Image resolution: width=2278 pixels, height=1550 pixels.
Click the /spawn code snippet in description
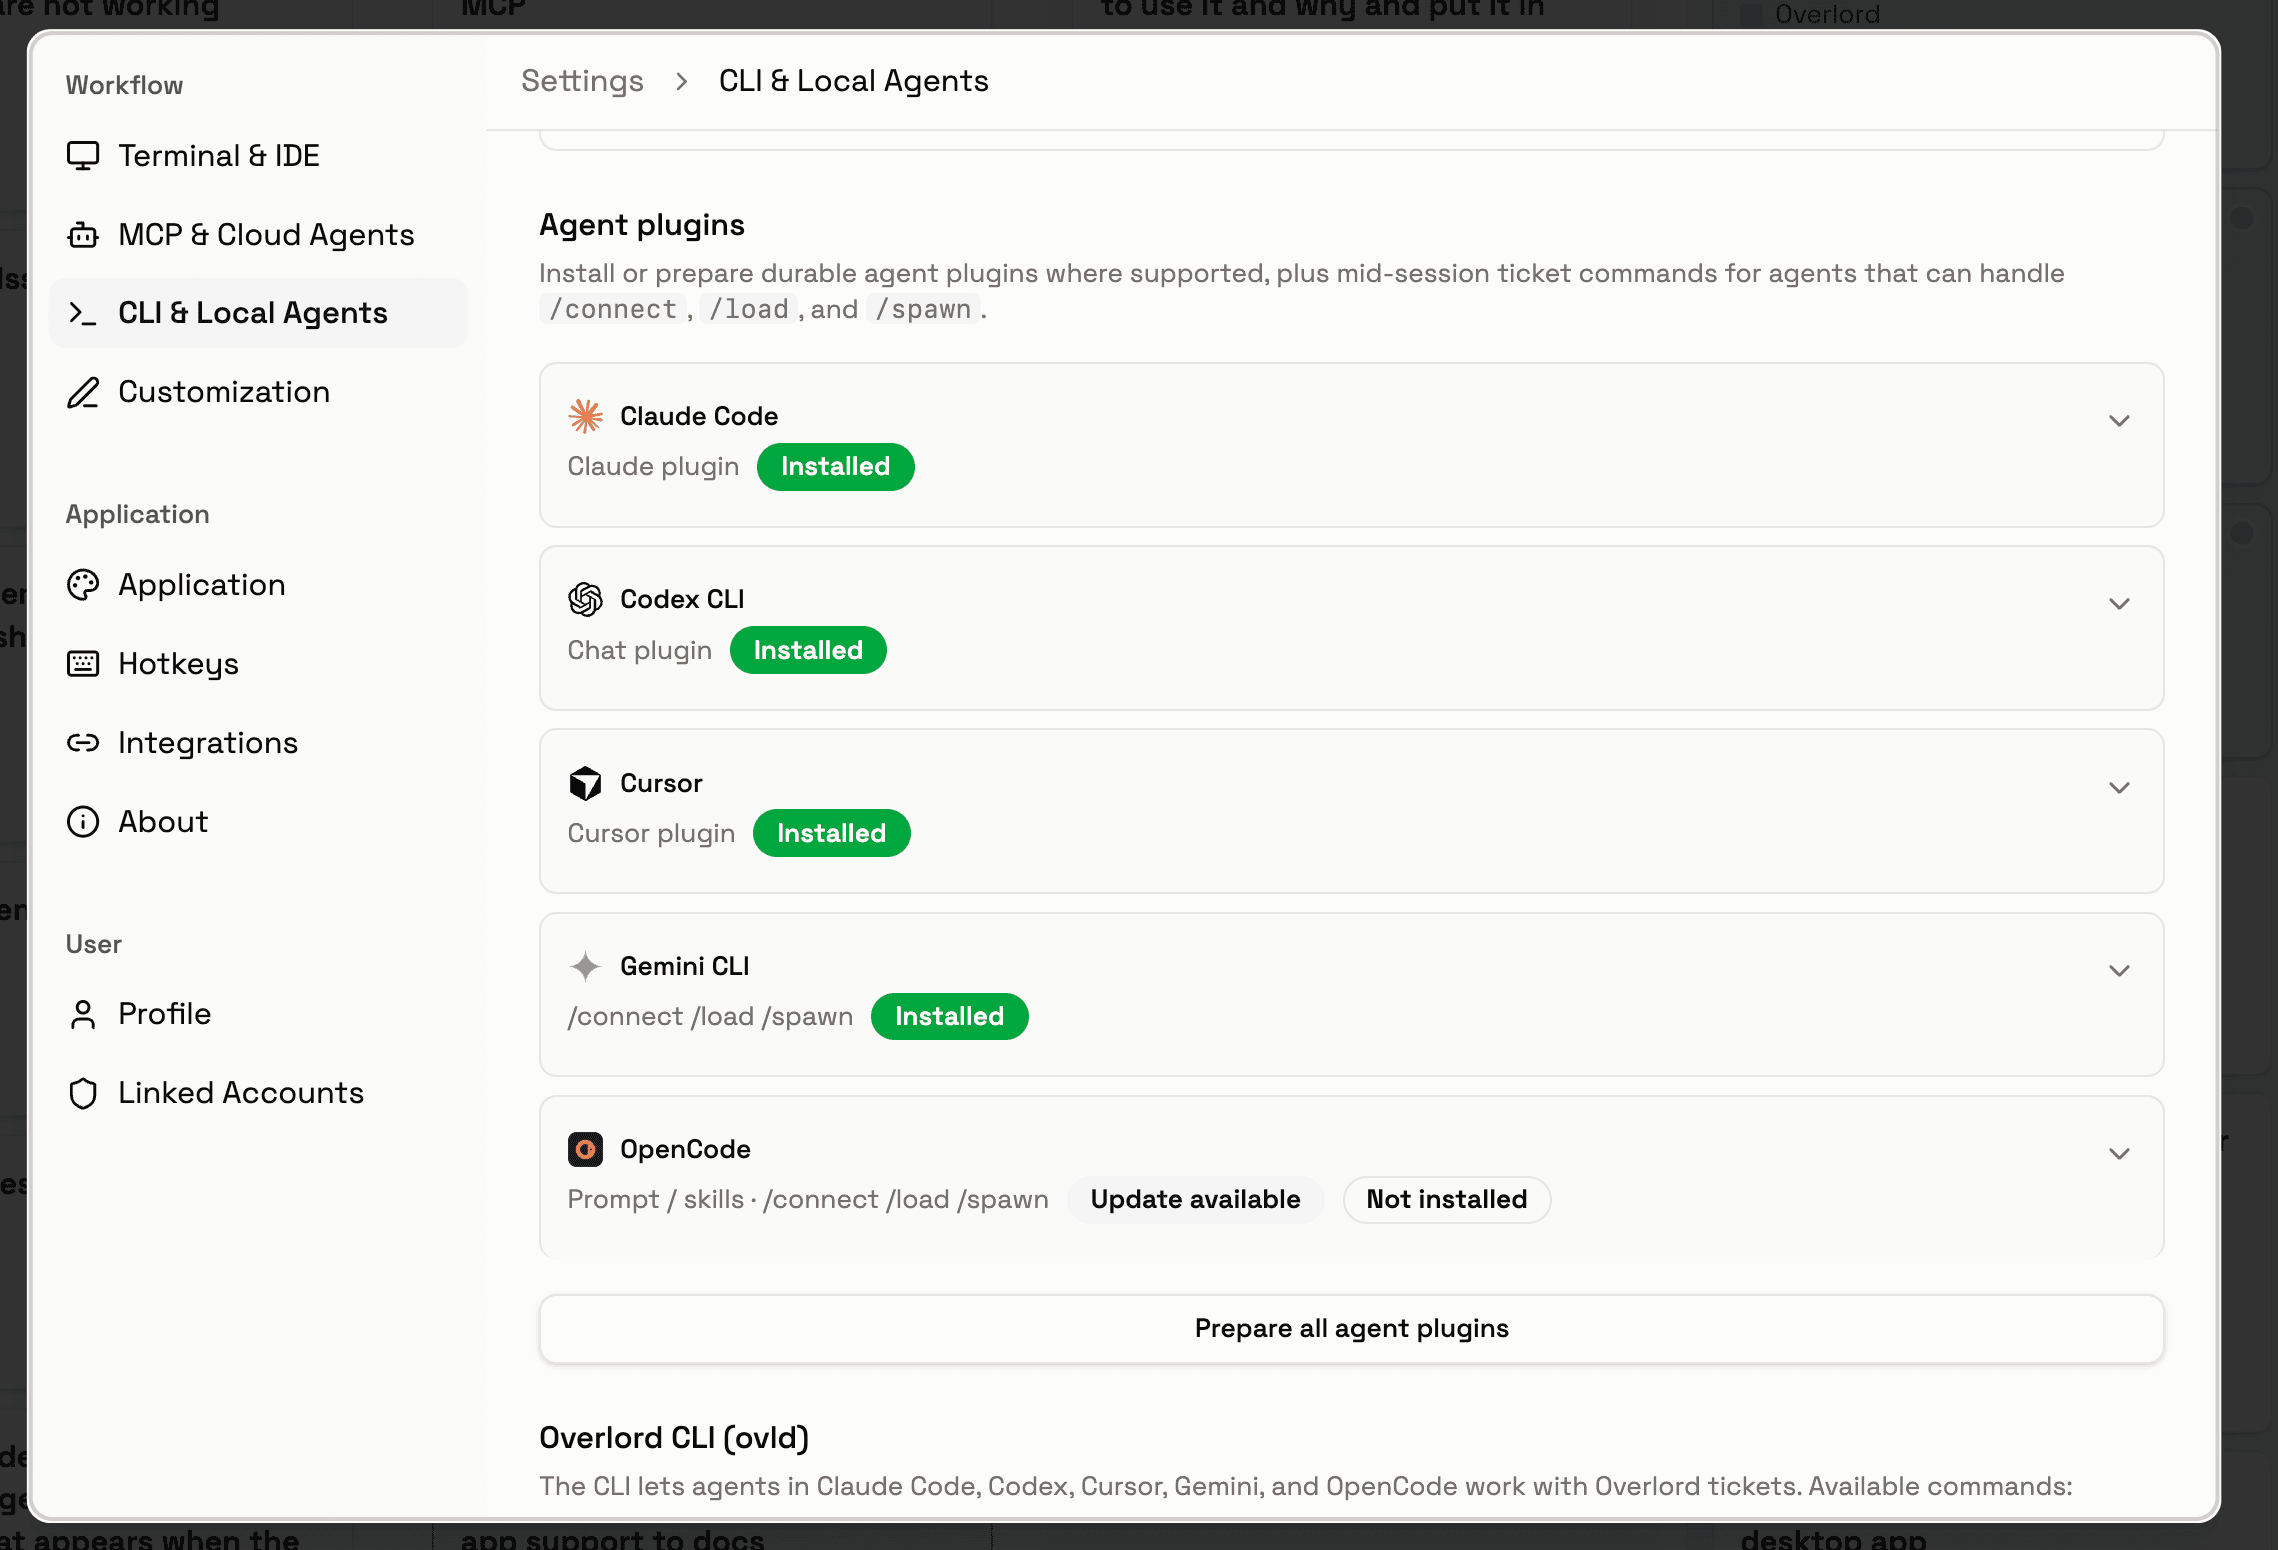(x=924, y=310)
